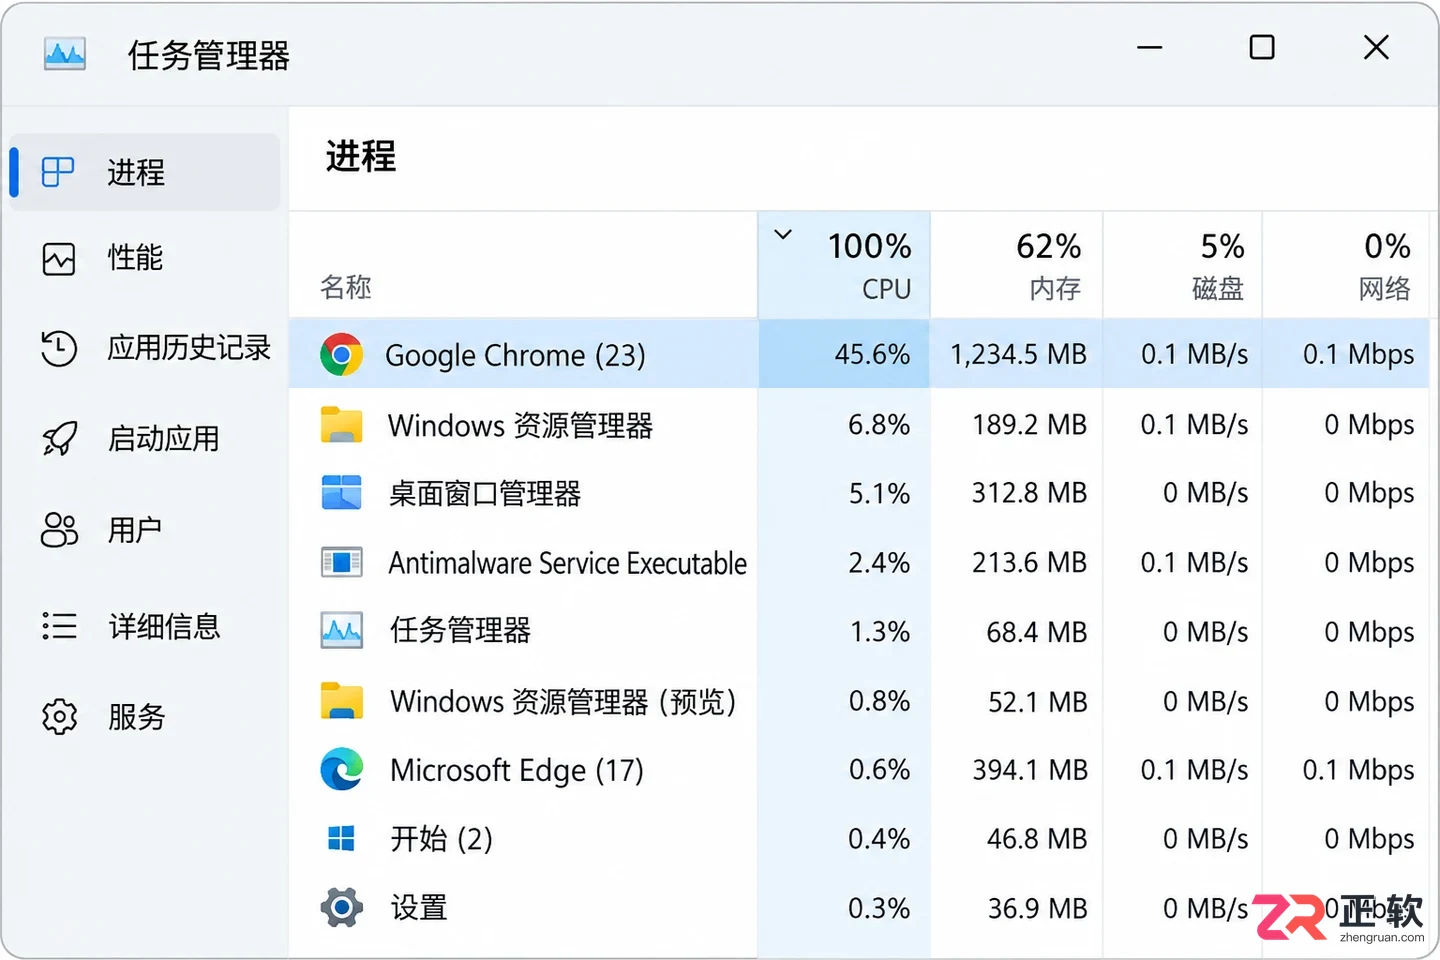
Task: Select the 设置 process name
Action: (x=419, y=907)
